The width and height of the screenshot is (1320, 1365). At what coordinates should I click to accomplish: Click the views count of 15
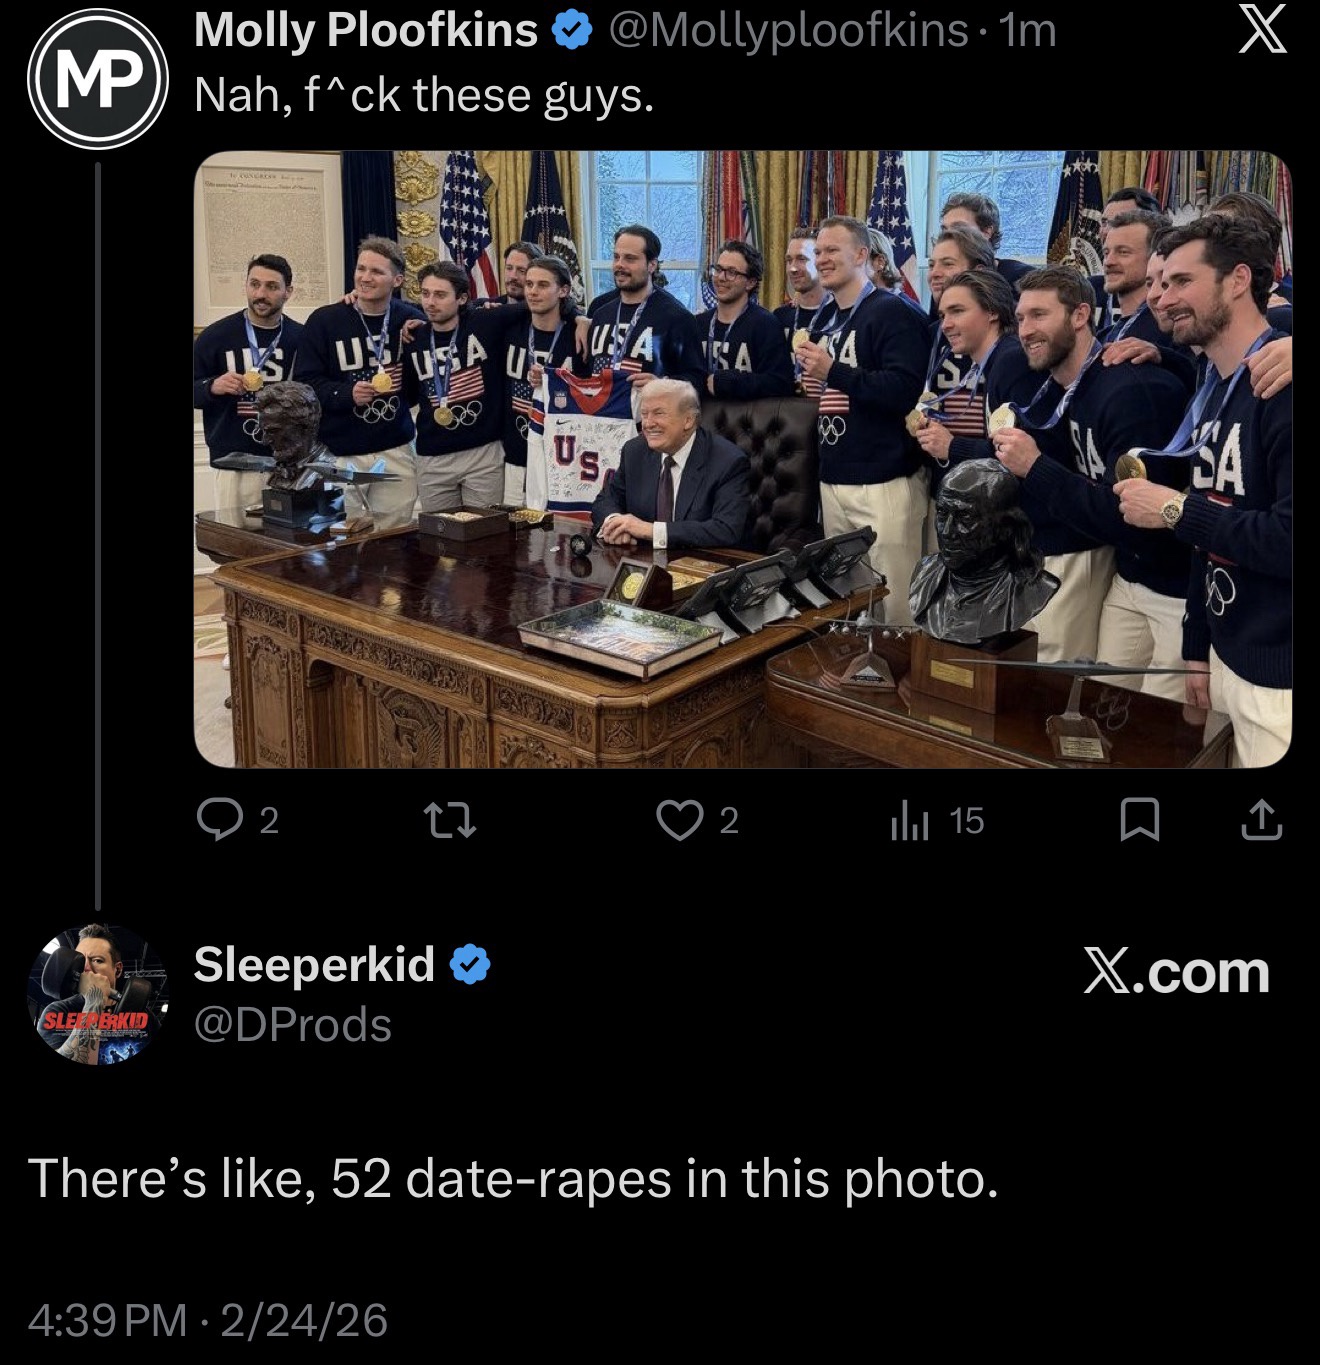coord(966,821)
